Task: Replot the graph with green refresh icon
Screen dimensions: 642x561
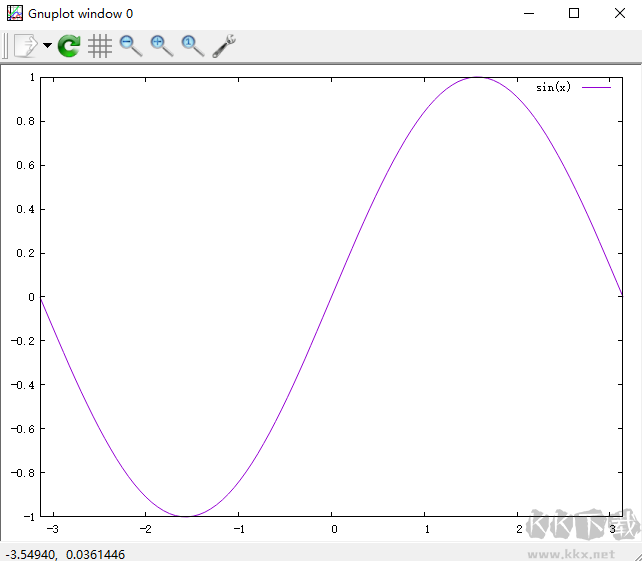Action: 69,45
